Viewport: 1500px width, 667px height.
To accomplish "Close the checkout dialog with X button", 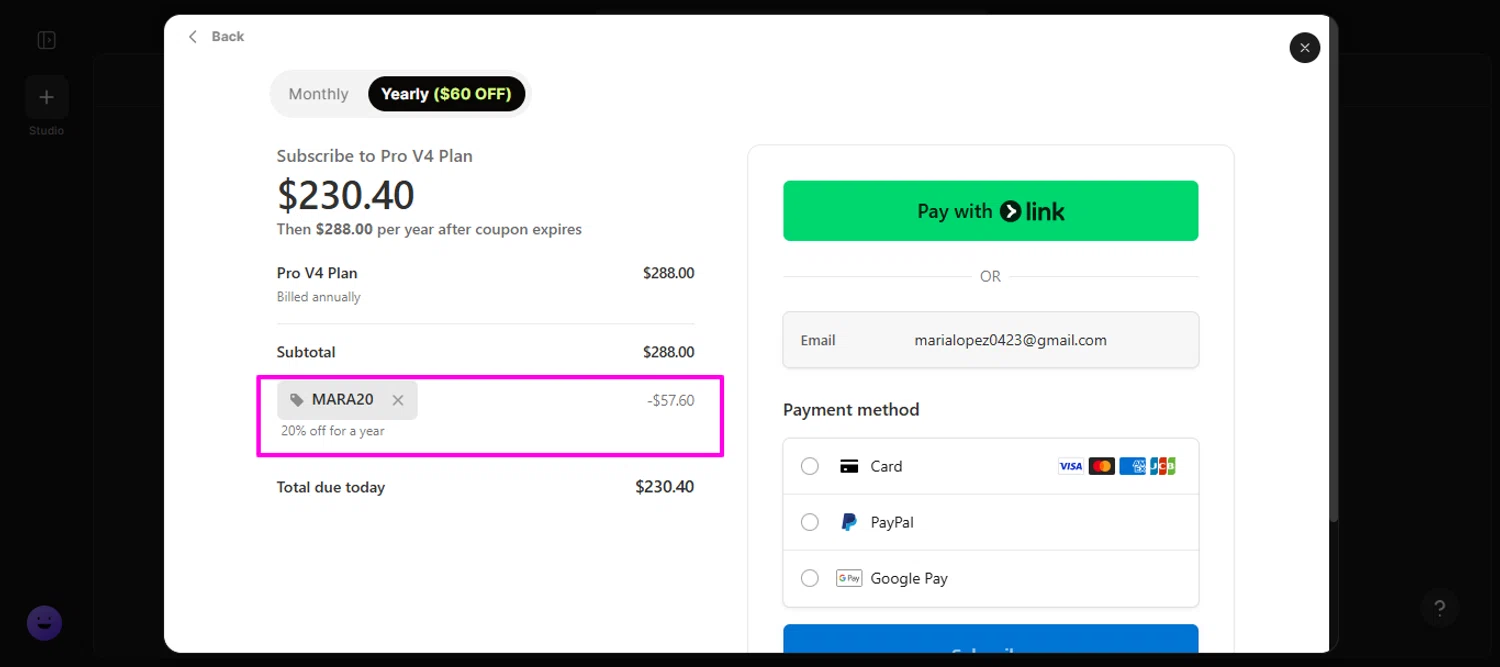I will point(1304,47).
